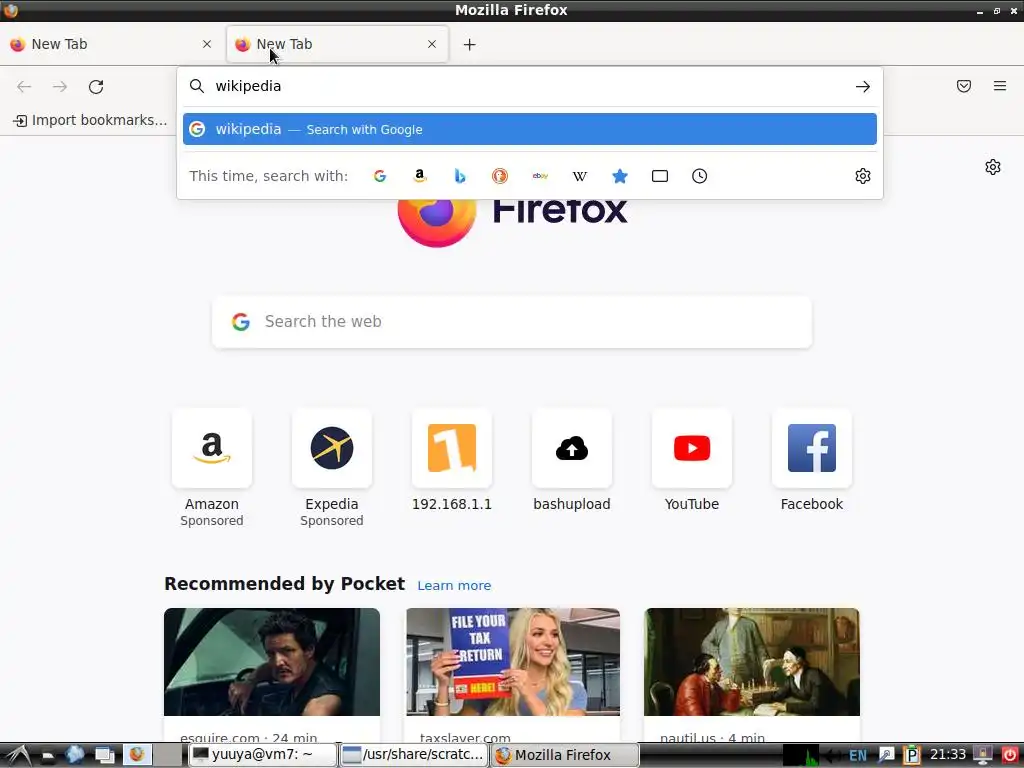
Task: Open the yuuya@vm7 terminal taskbar button
Action: pyautogui.click(x=263, y=755)
